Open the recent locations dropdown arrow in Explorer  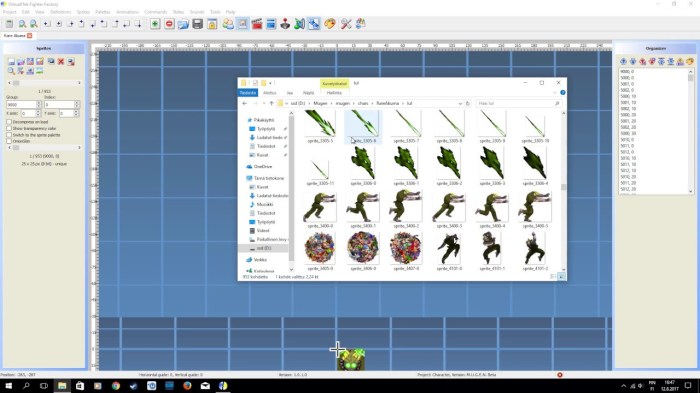tap(264, 103)
